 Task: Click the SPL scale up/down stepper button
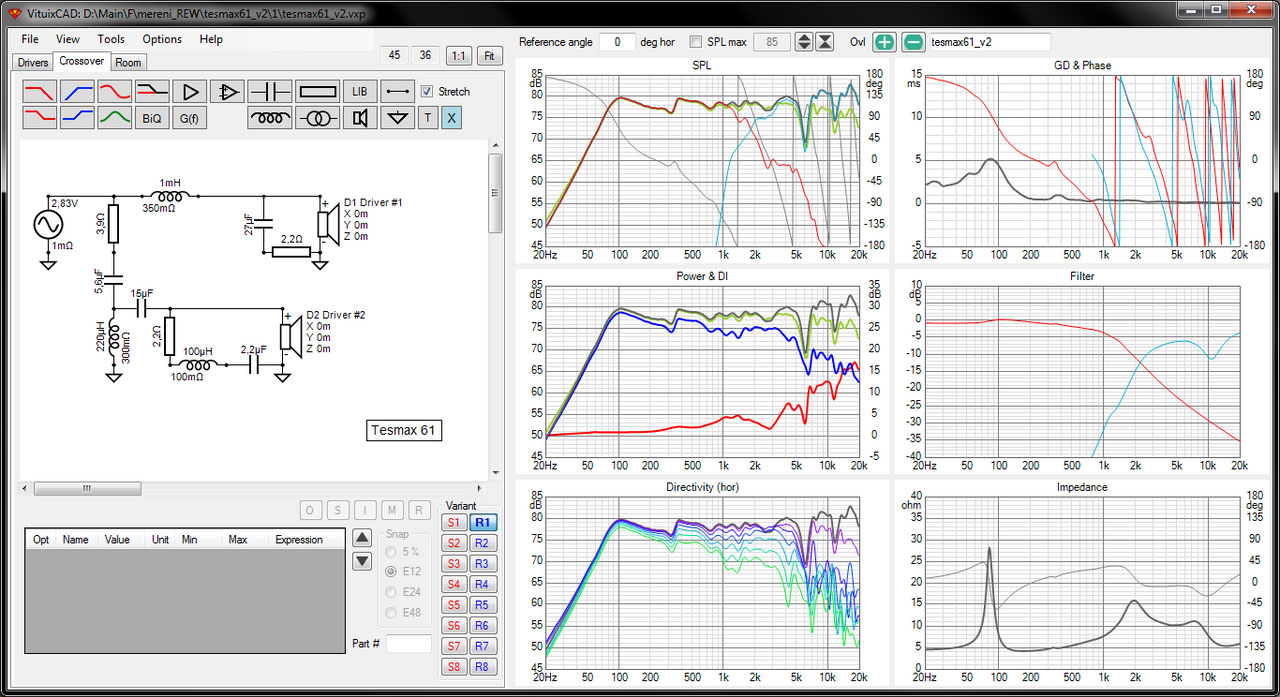pos(804,42)
